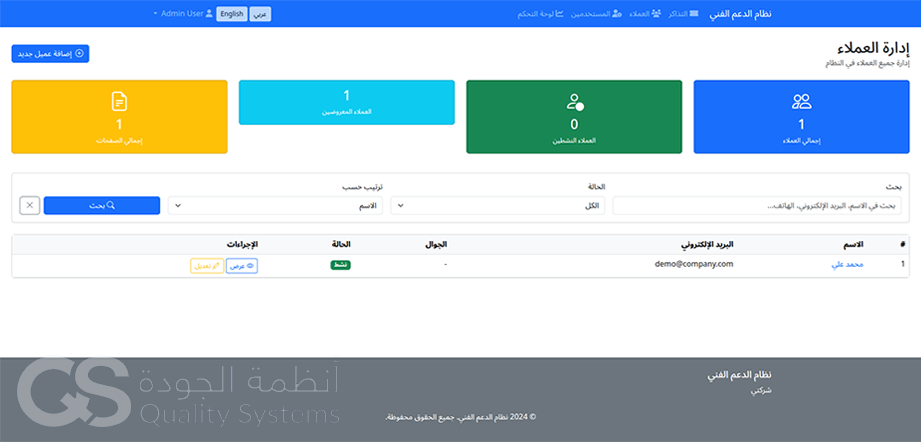This screenshot has width=921, height=442.
Task: Expand the Admin User account menu
Action: pyautogui.click(x=180, y=14)
